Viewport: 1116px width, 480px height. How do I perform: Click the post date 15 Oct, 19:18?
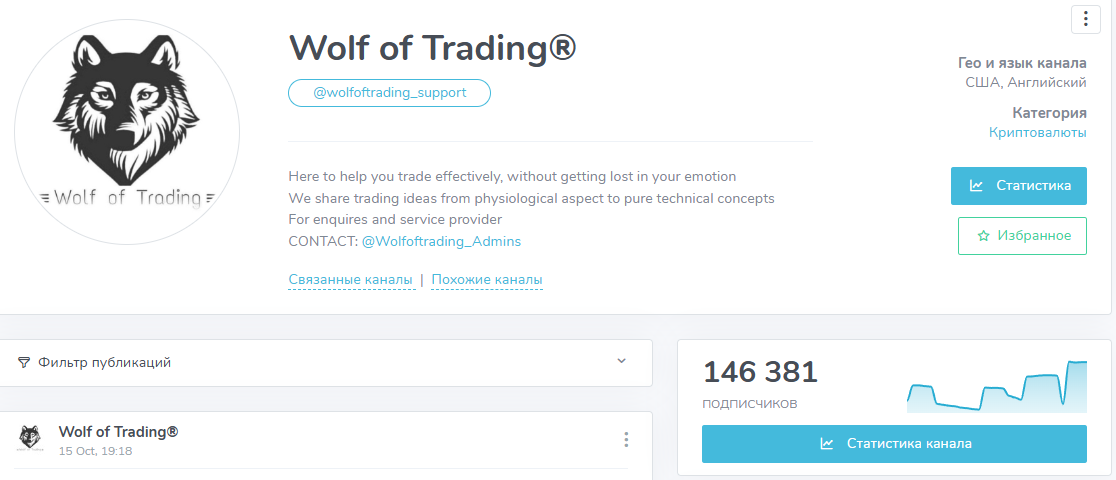point(95,451)
